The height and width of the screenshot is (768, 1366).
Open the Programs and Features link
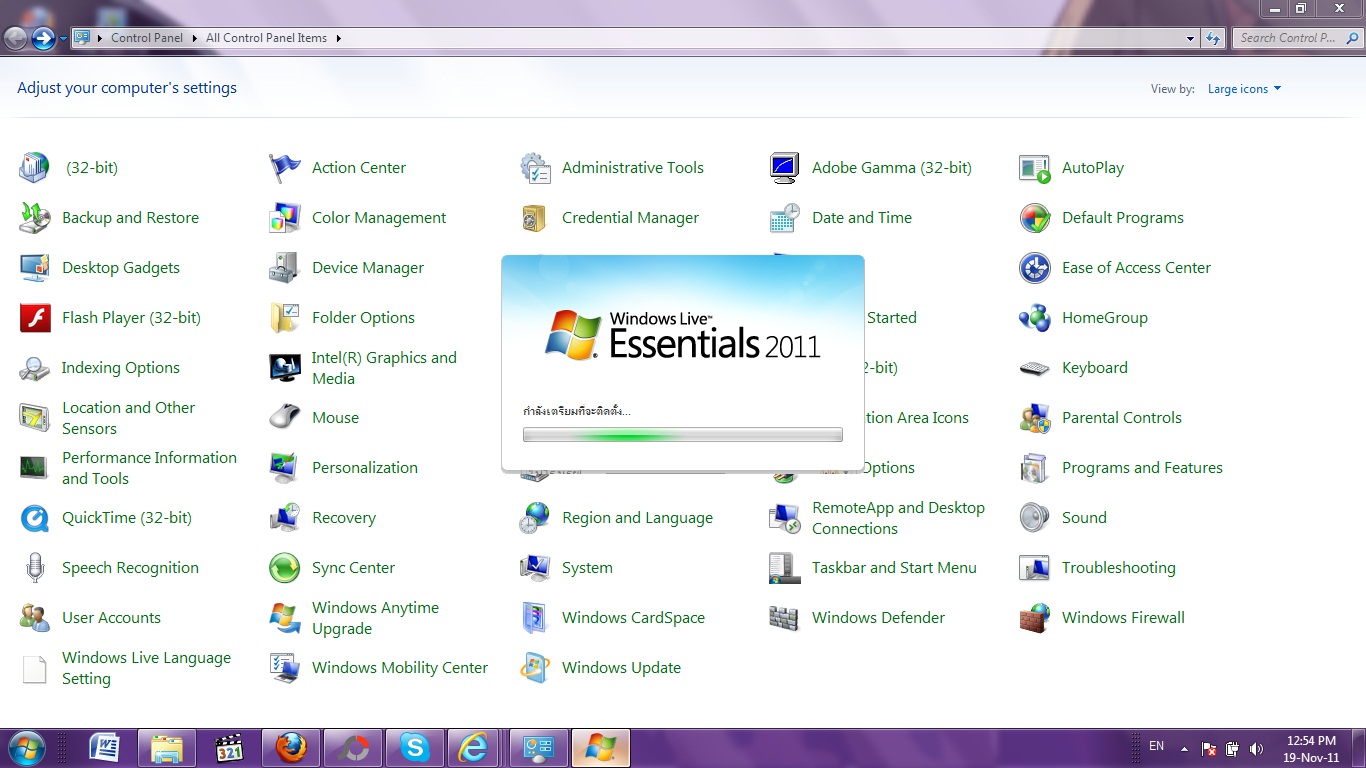(x=1142, y=468)
